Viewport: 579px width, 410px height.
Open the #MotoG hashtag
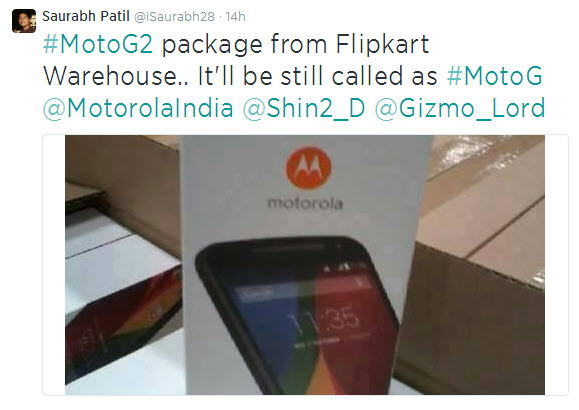pos(494,76)
